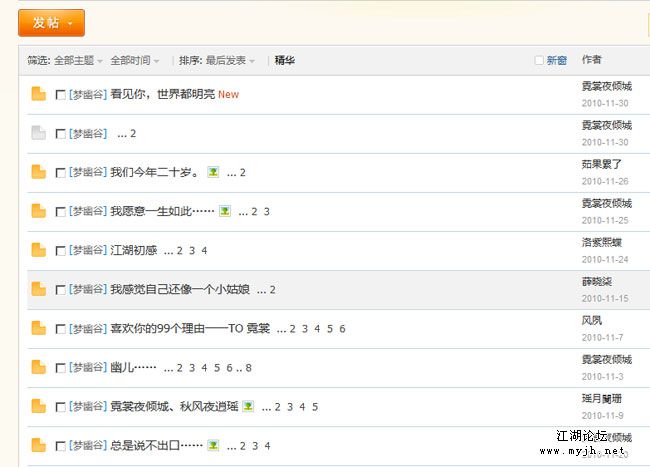Click folder icon for 总是说不出口 thread
Image resolution: width=650 pixels, height=467 pixels.
(39, 445)
